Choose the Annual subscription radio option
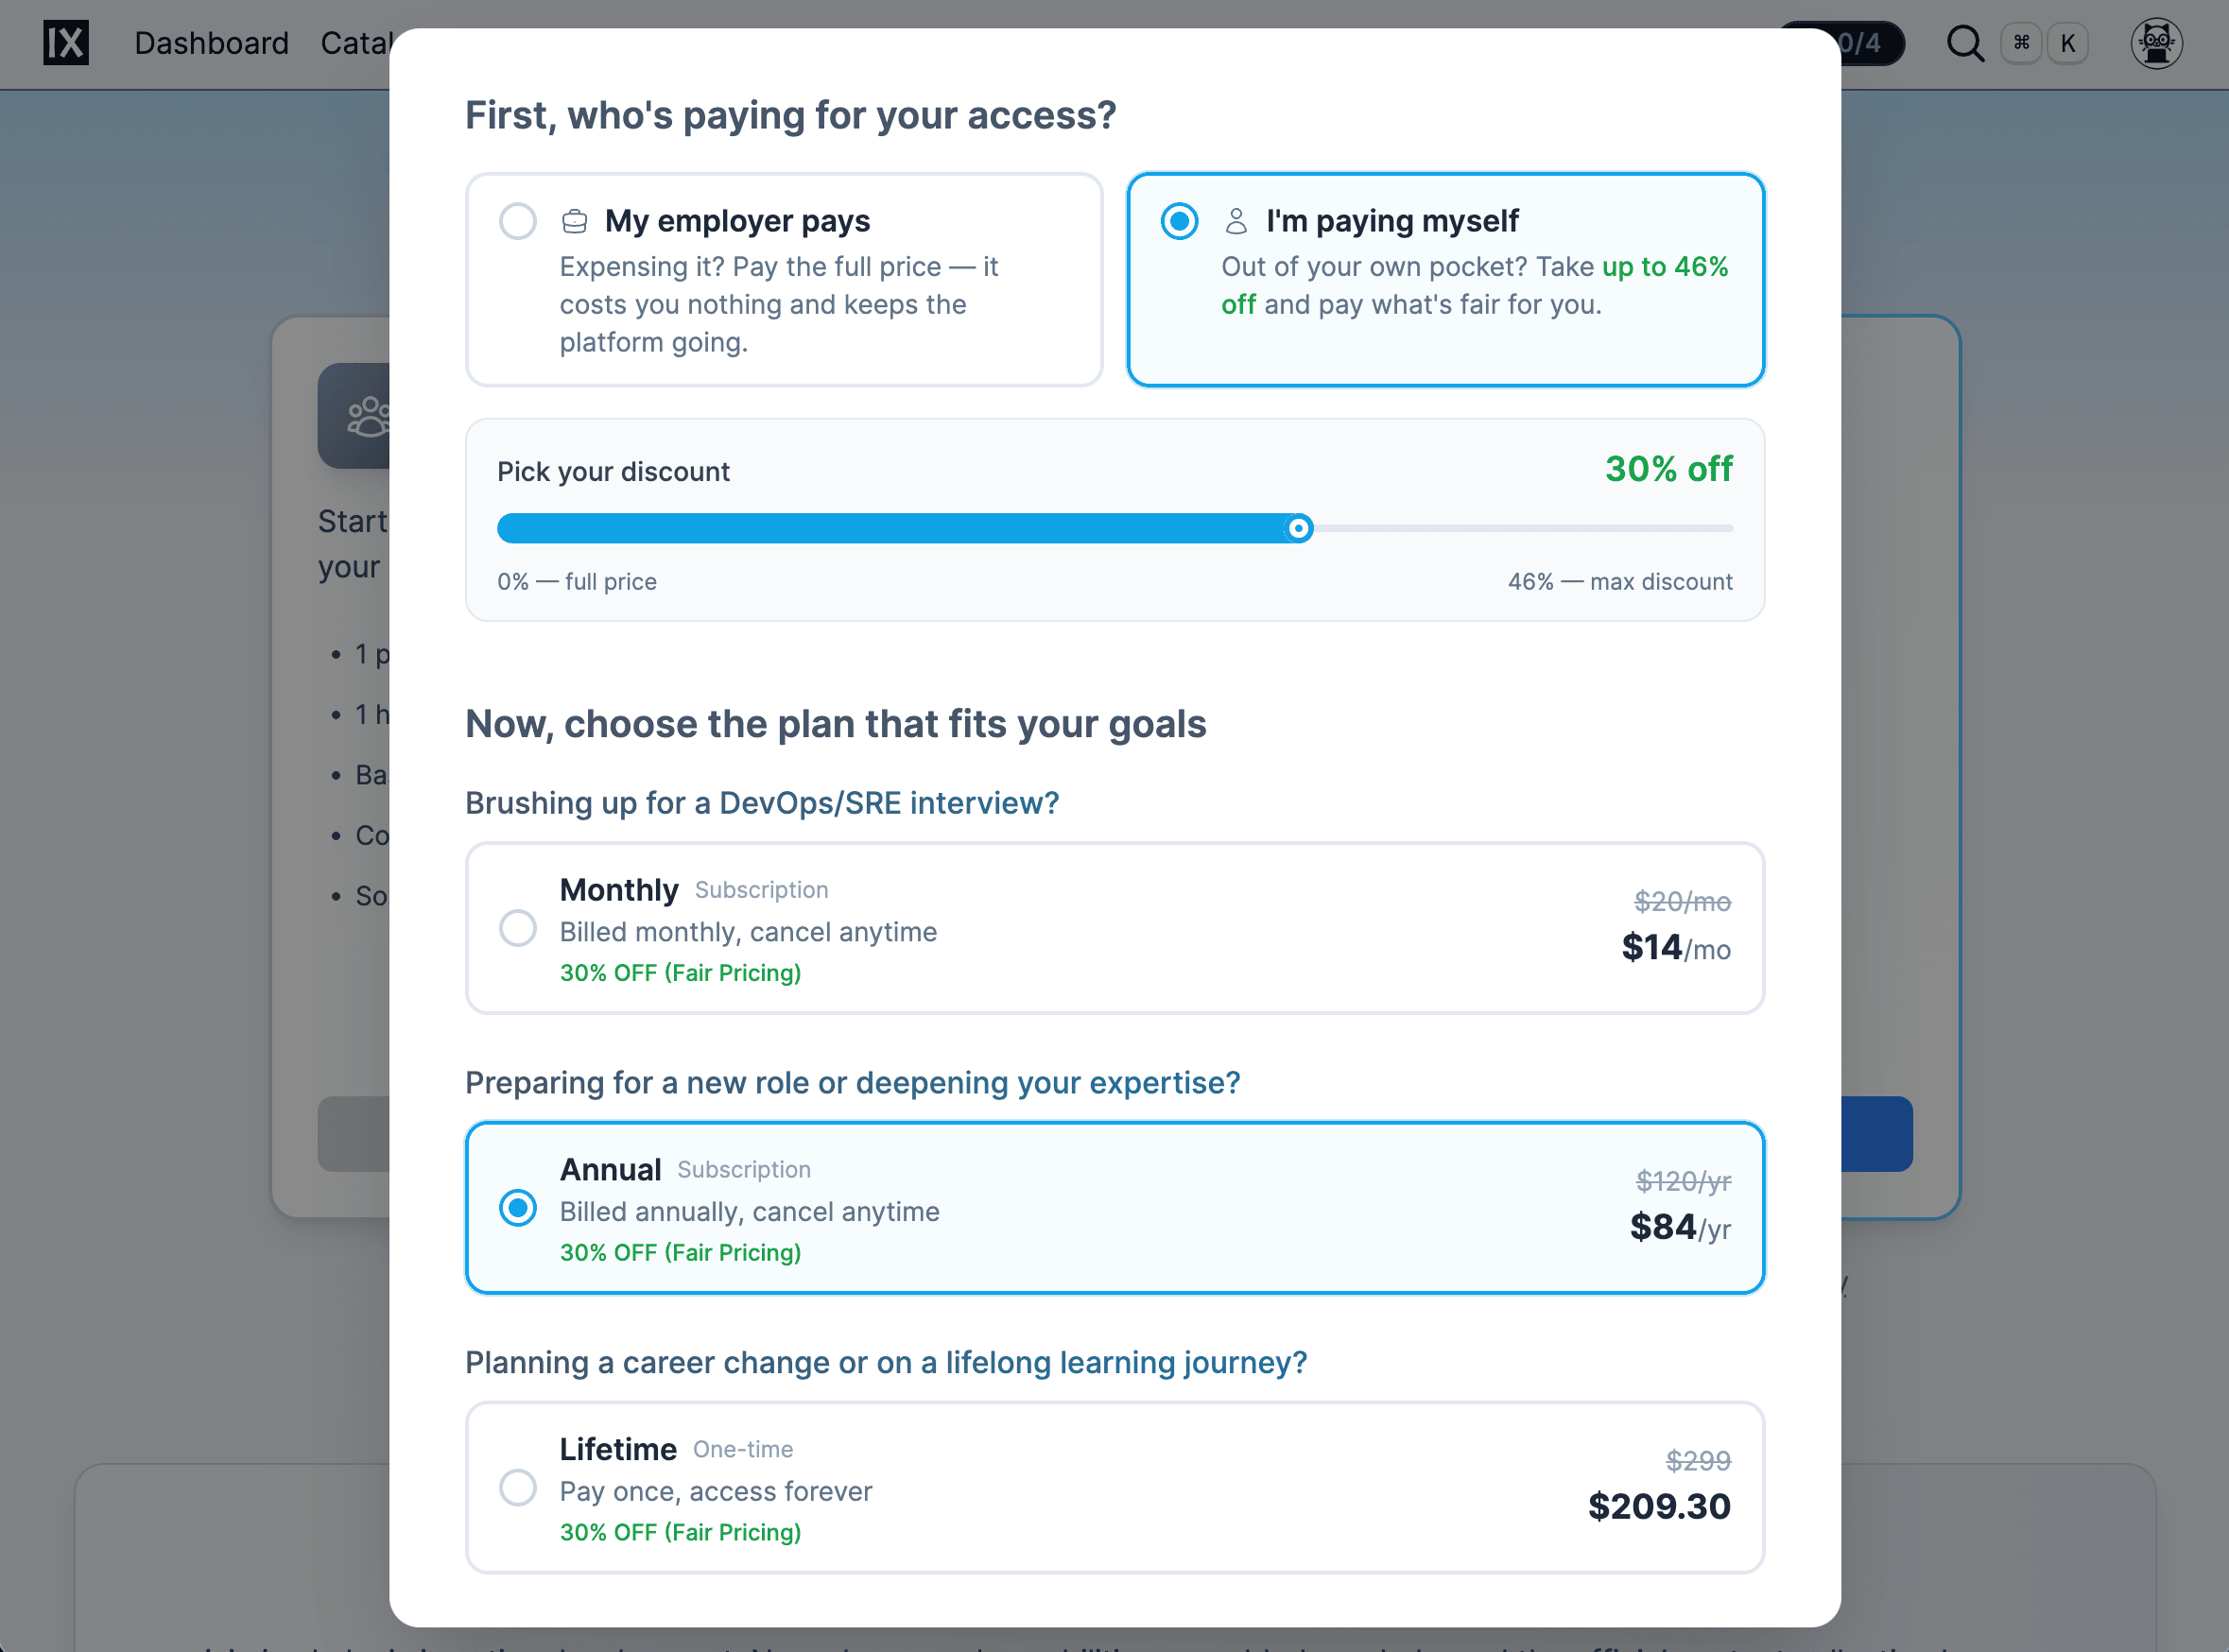This screenshot has height=1652, width=2229. coord(518,1208)
